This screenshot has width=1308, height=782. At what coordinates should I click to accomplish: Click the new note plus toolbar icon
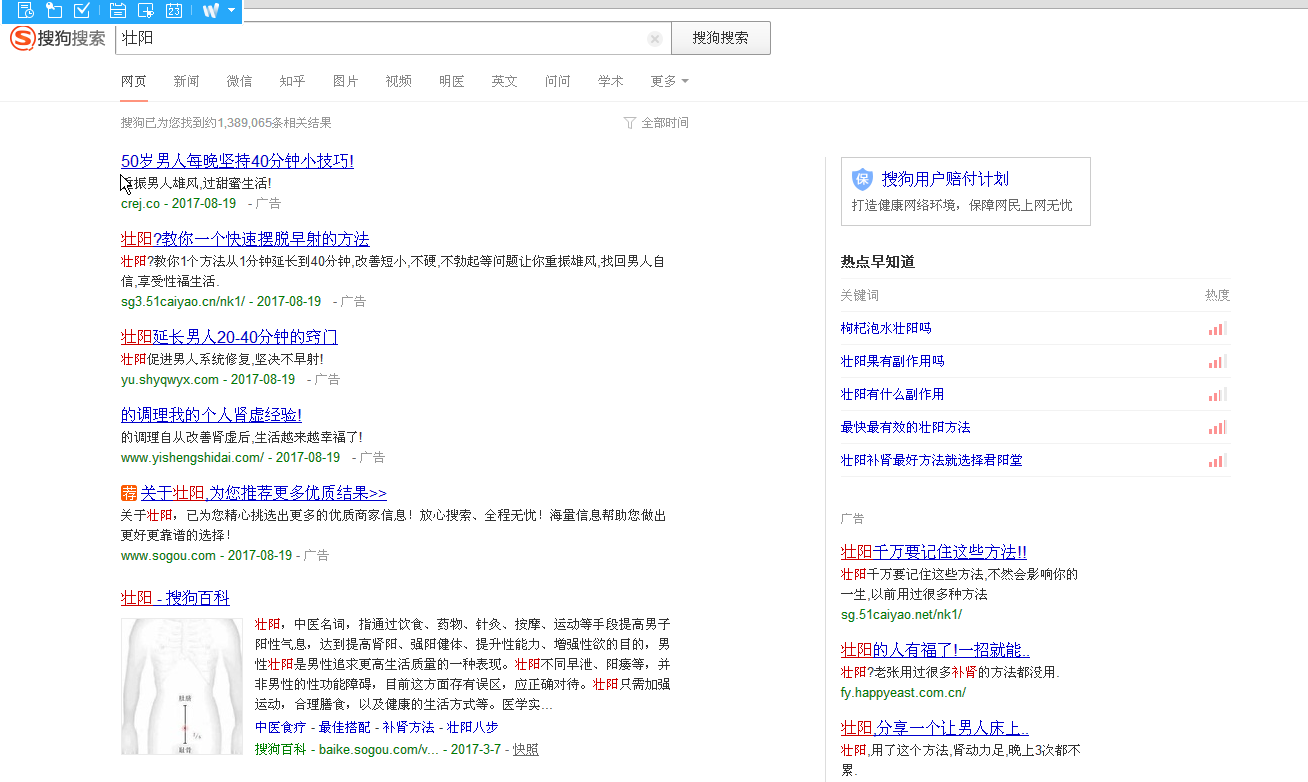pos(145,10)
